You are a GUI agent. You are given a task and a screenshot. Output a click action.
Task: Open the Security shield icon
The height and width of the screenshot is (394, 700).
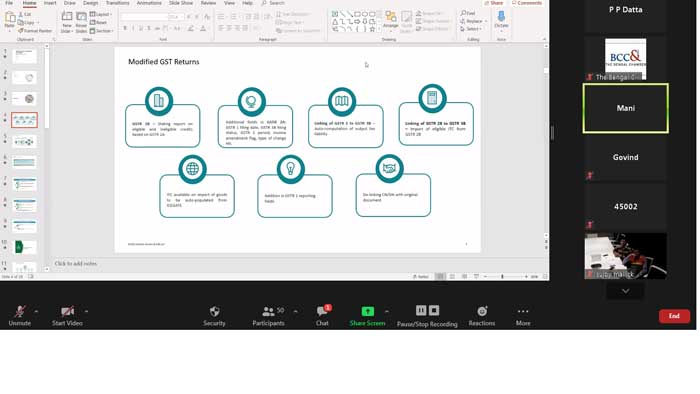(x=214, y=311)
